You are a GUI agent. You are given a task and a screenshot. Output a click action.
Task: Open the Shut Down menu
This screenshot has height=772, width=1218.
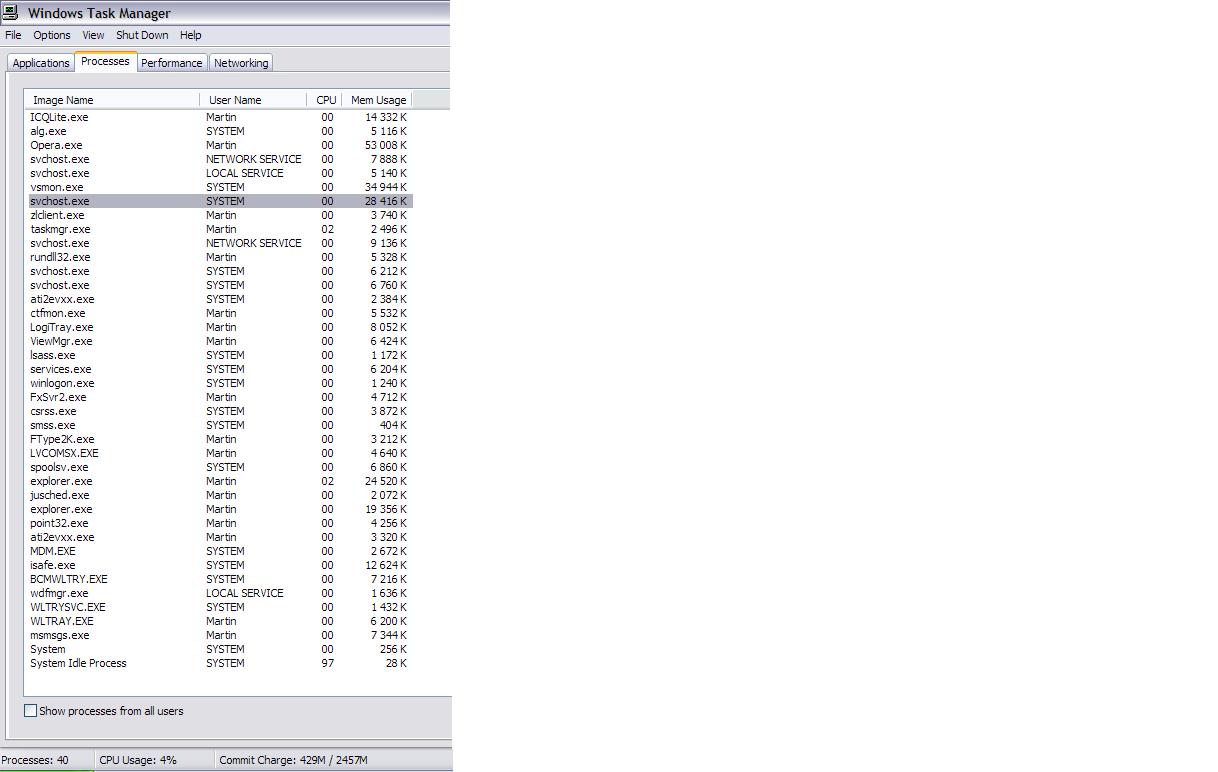pos(142,35)
